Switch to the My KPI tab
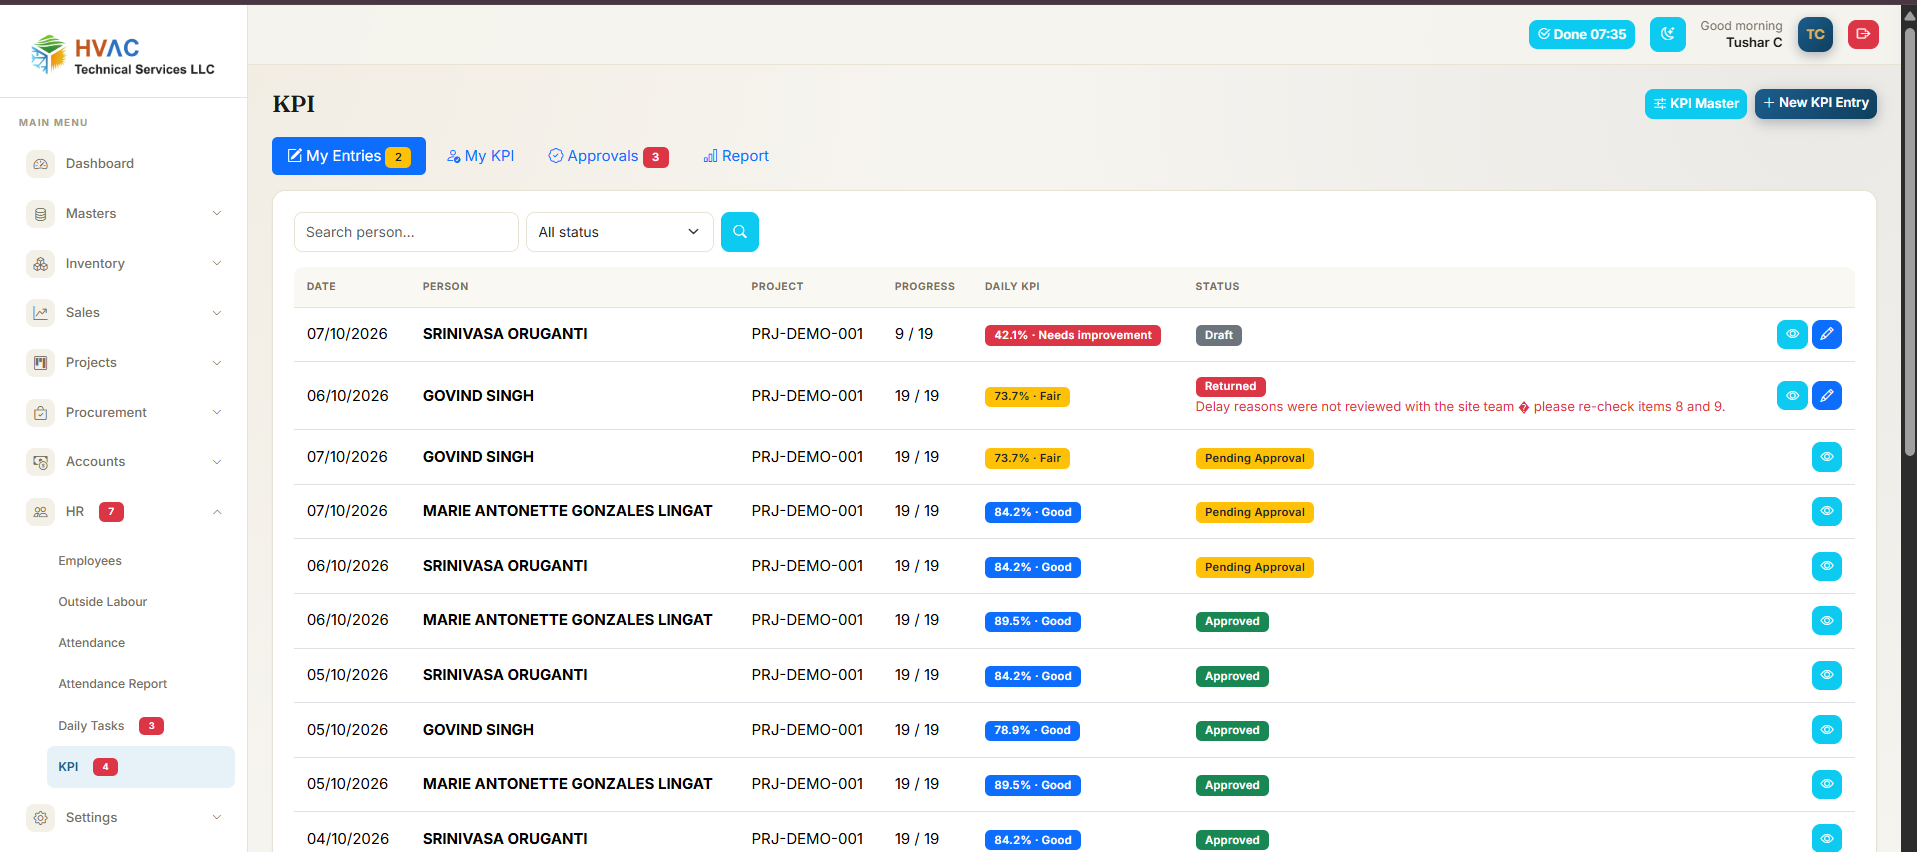Image resolution: width=1917 pixels, height=852 pixels. [x=480, y=156]
